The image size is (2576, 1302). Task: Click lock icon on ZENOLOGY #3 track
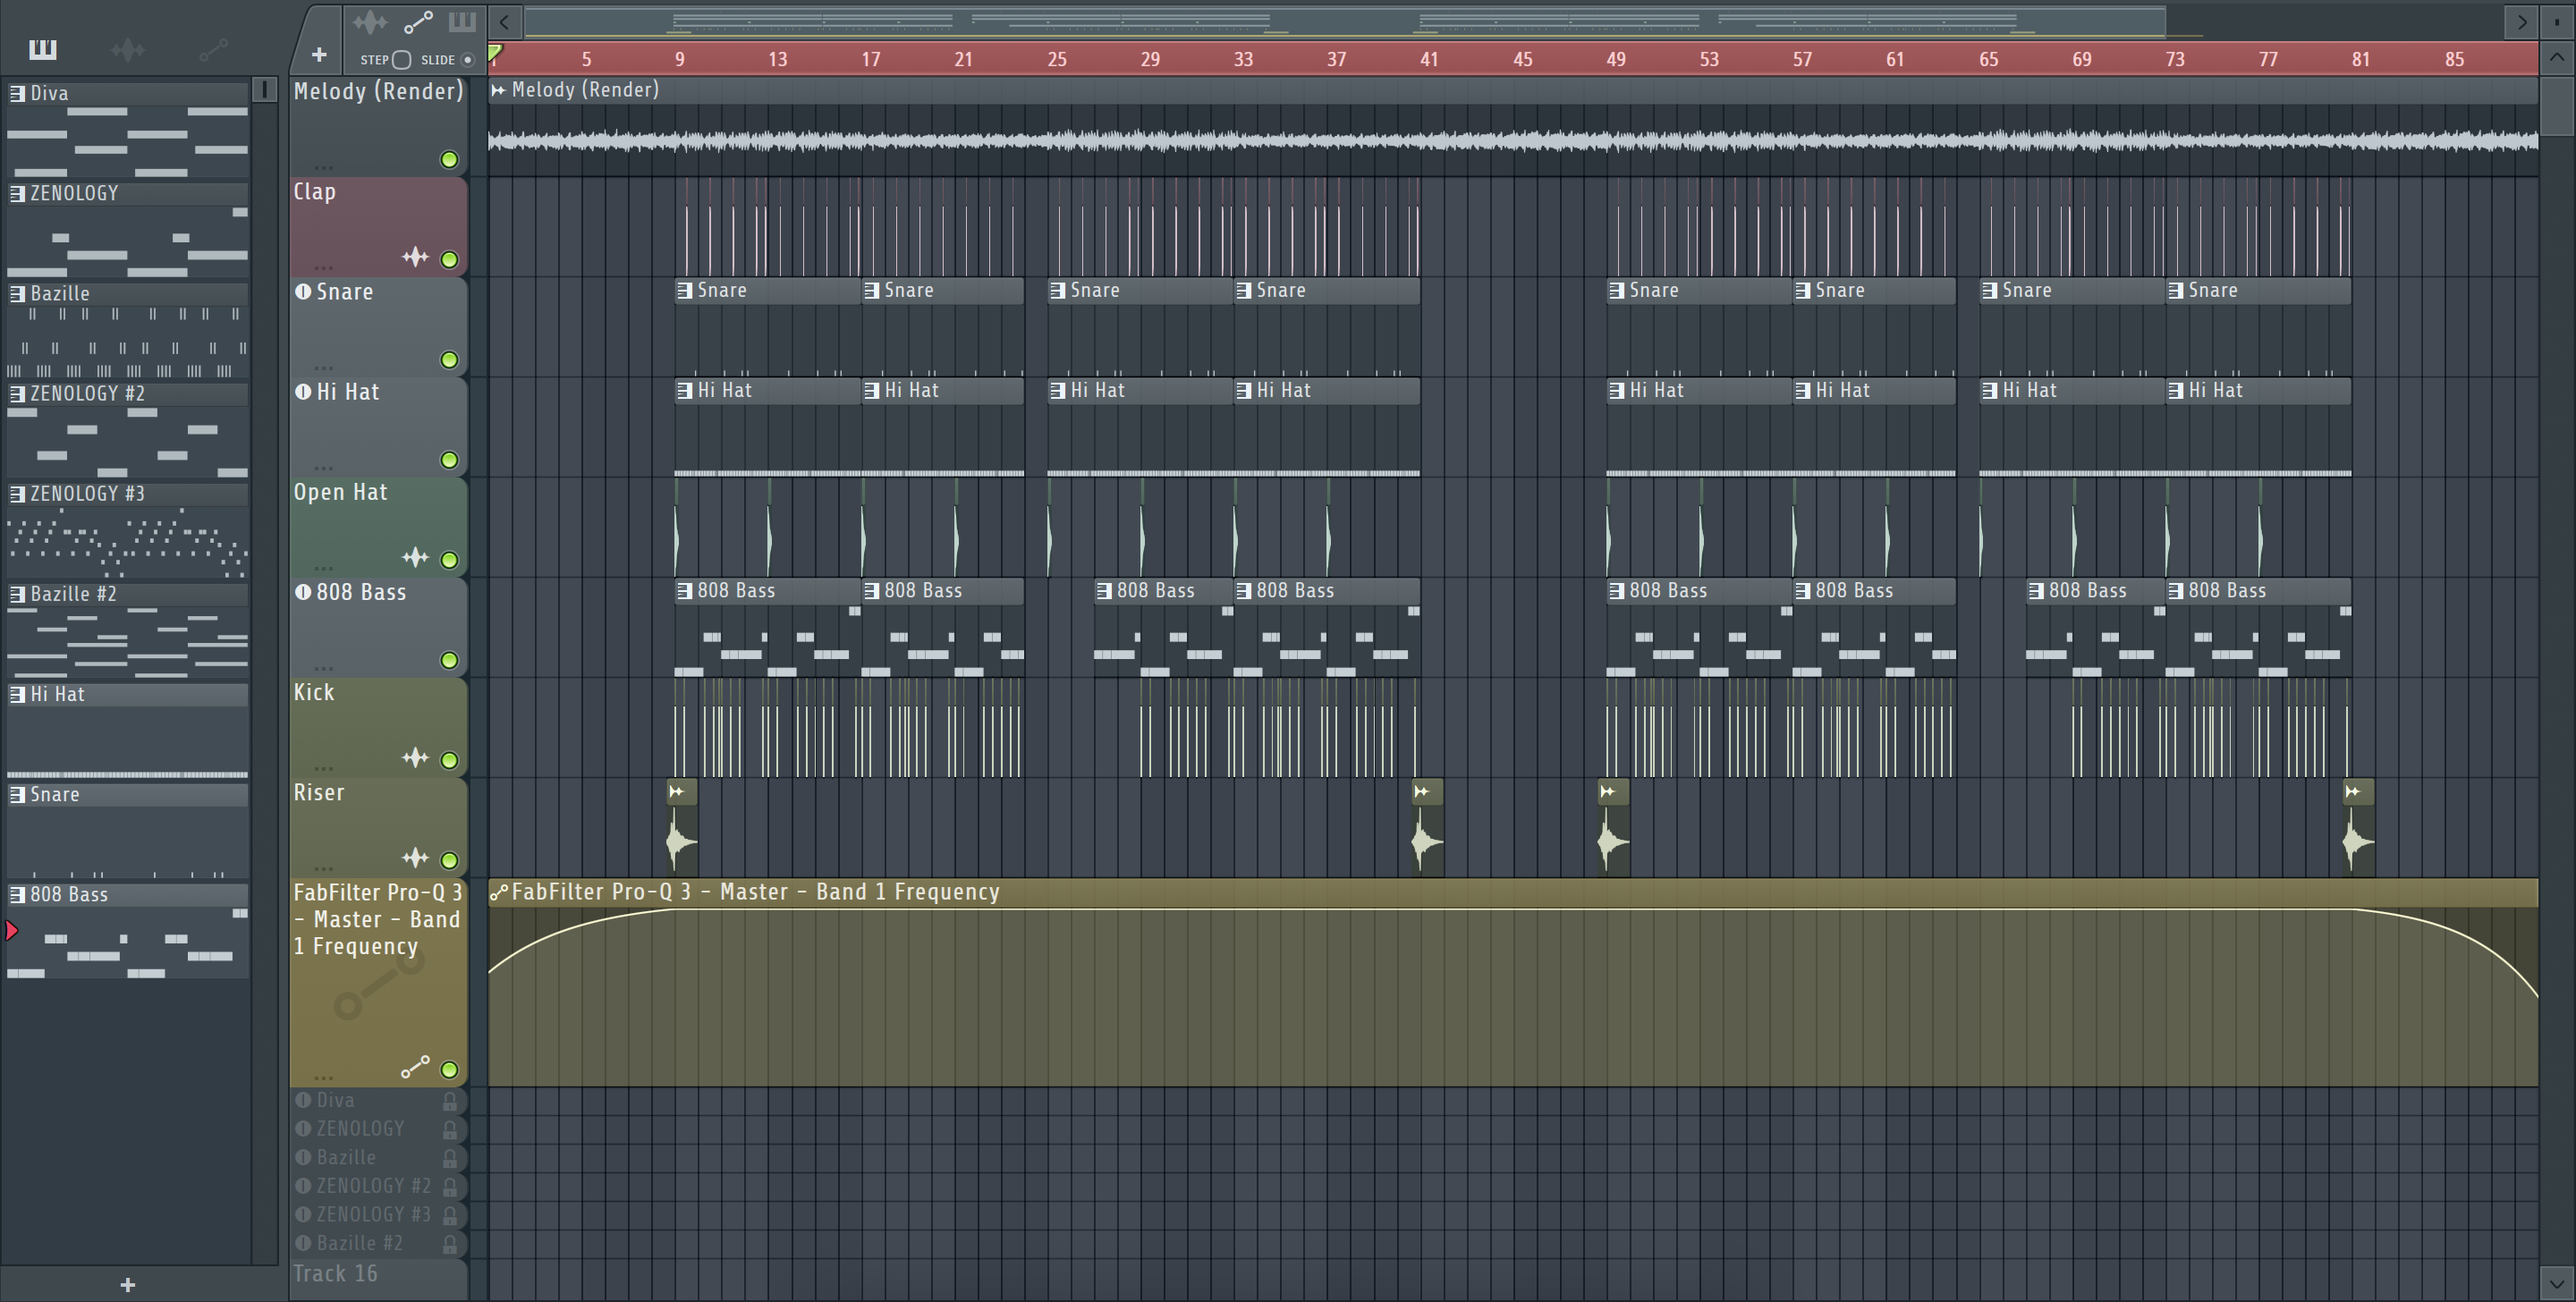pos(450,1215)
